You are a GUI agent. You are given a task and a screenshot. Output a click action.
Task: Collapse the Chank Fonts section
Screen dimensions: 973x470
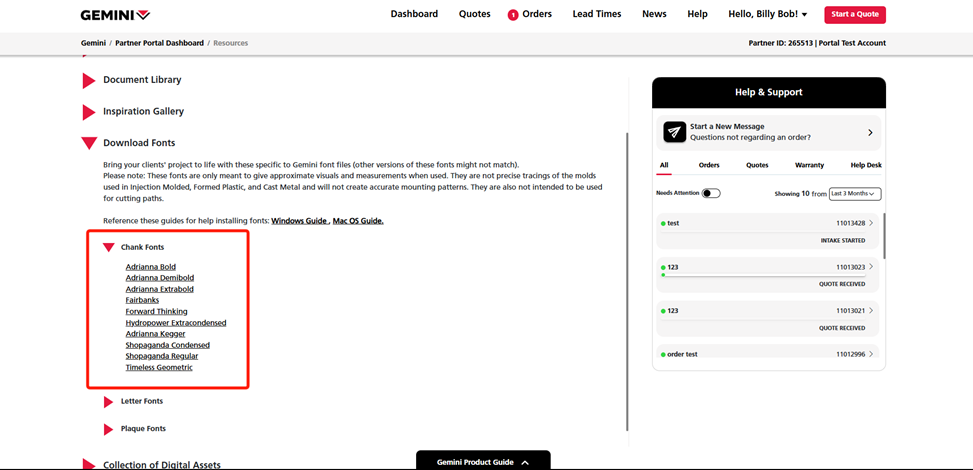coord(109,247)
